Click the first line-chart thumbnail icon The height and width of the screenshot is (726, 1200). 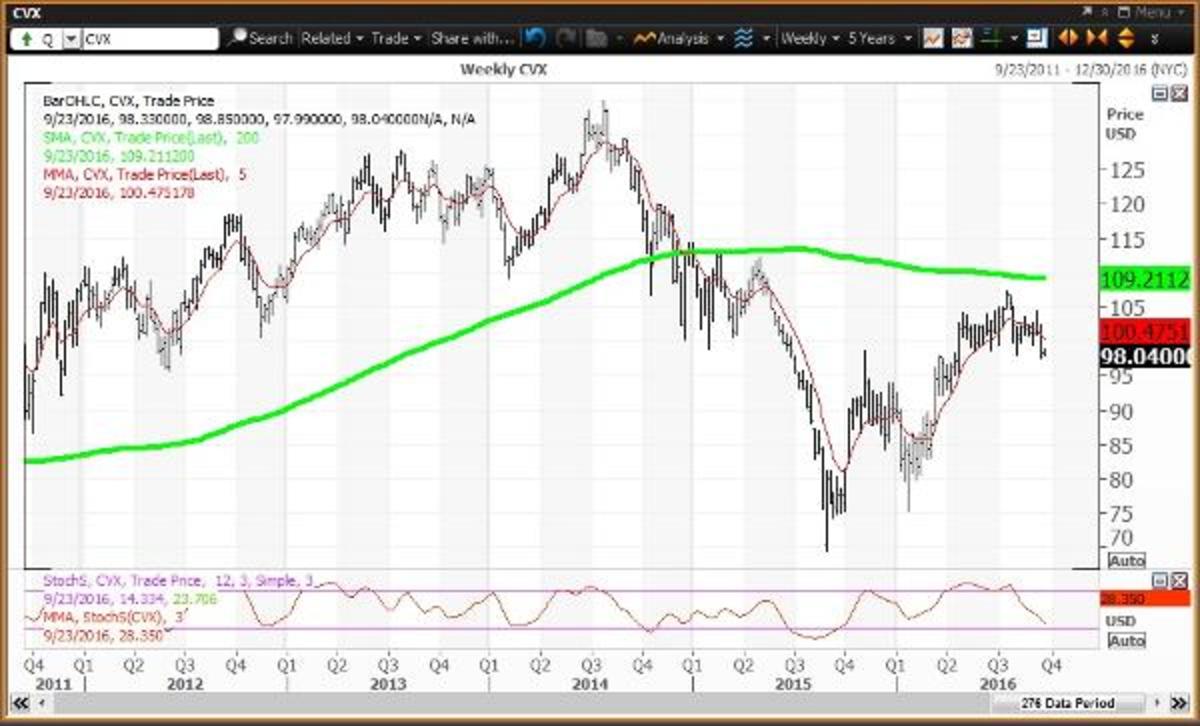pyautogui.click(x=933, y=38)
